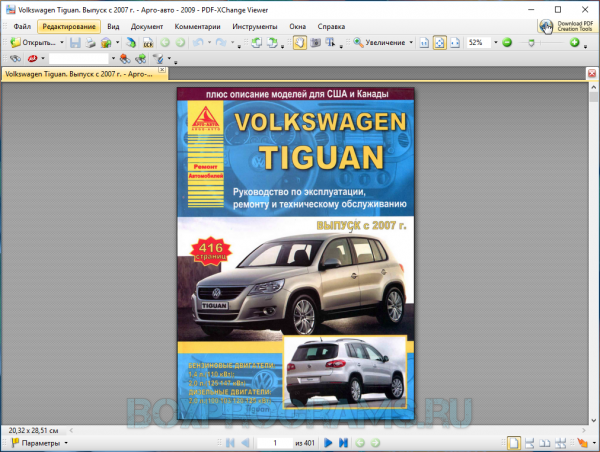Click Download PDF Creation Tools button
The width and height of the screenshot is (600, 452).
click(567, 26)
